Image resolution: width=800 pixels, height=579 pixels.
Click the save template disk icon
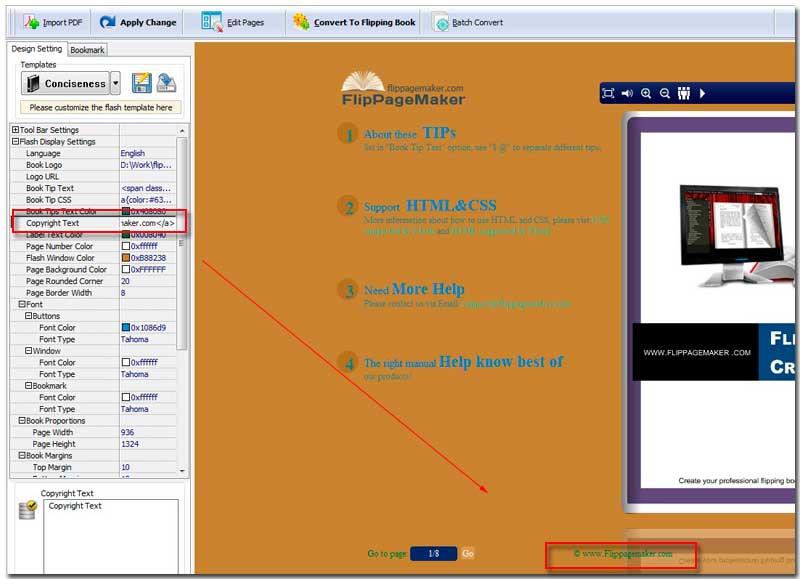tap(141, 83)
